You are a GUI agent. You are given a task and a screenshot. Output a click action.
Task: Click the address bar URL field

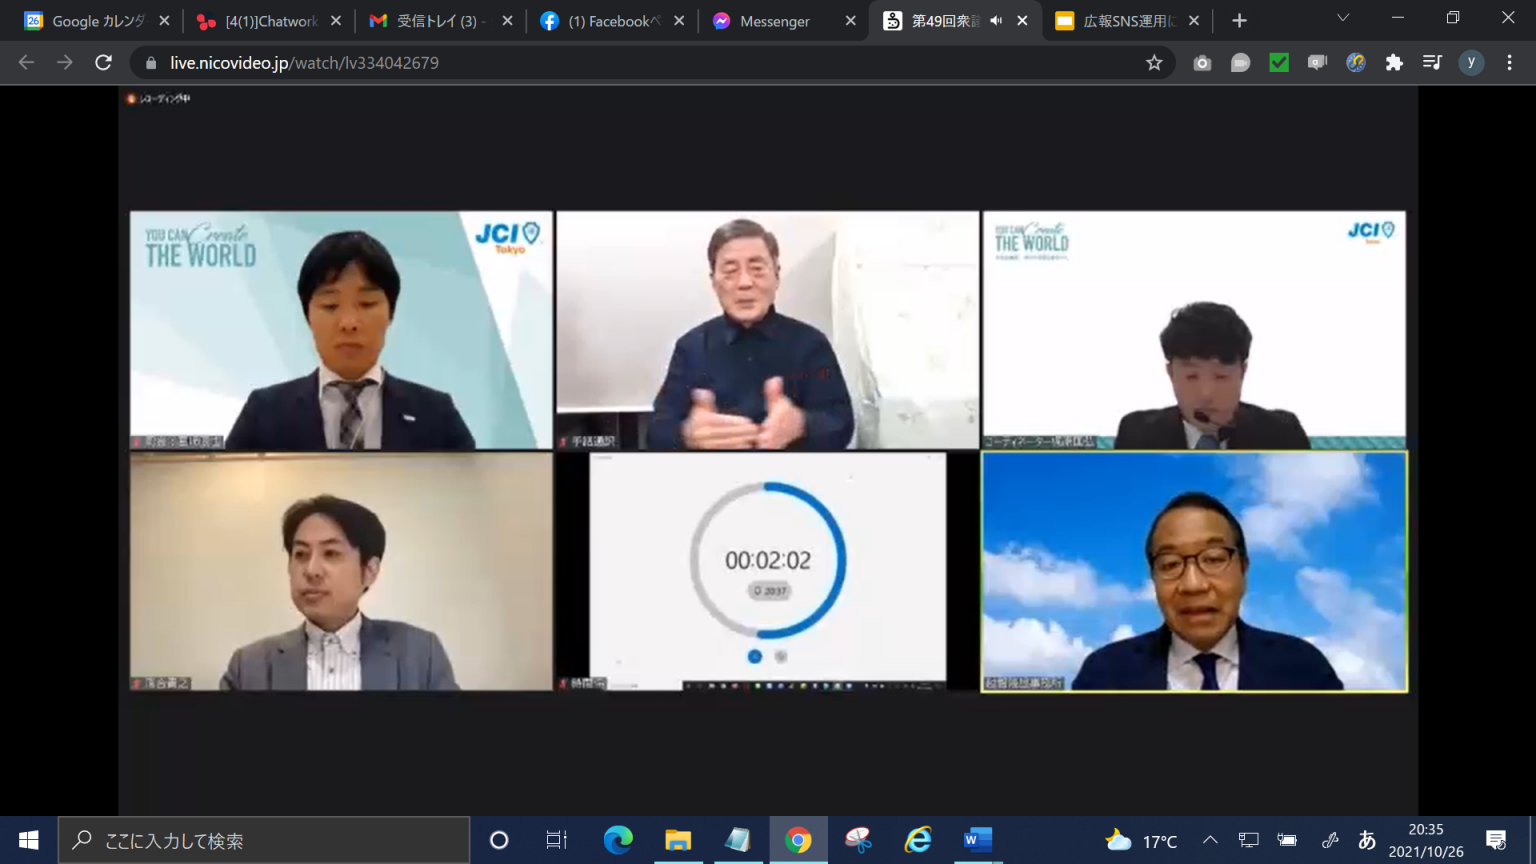click(640, 63)
